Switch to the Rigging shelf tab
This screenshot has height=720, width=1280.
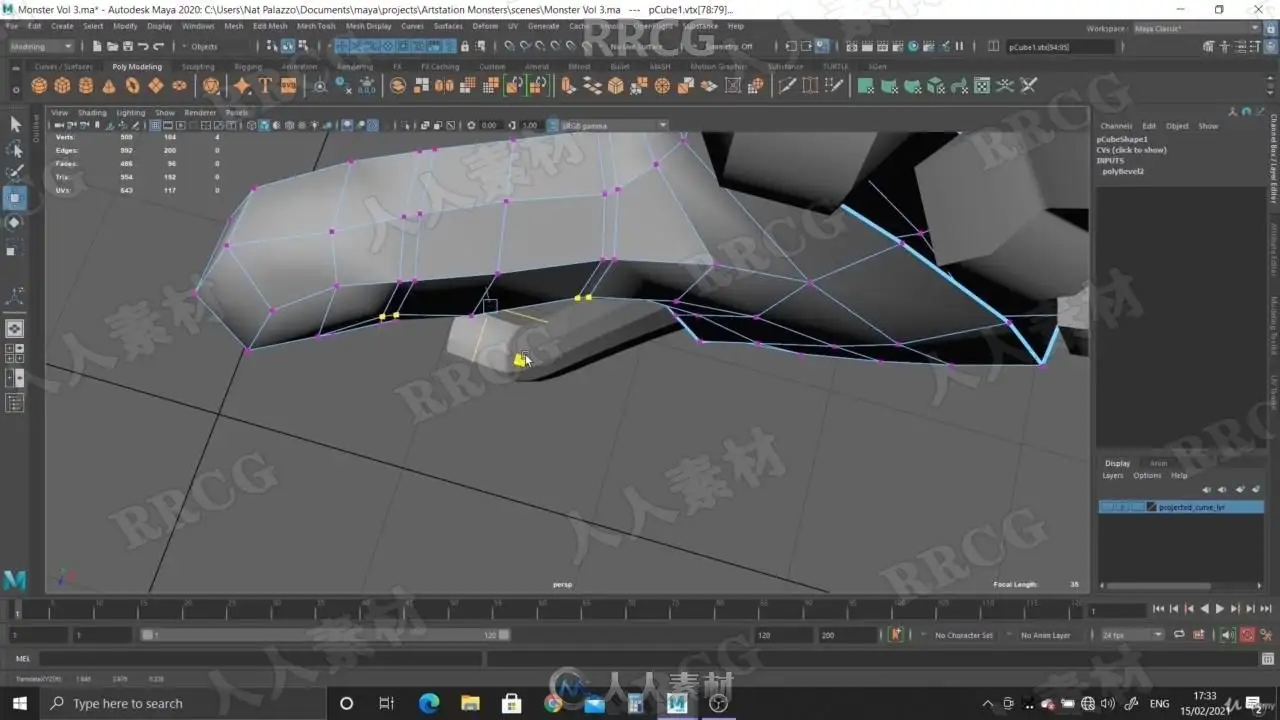pos(248,67)
